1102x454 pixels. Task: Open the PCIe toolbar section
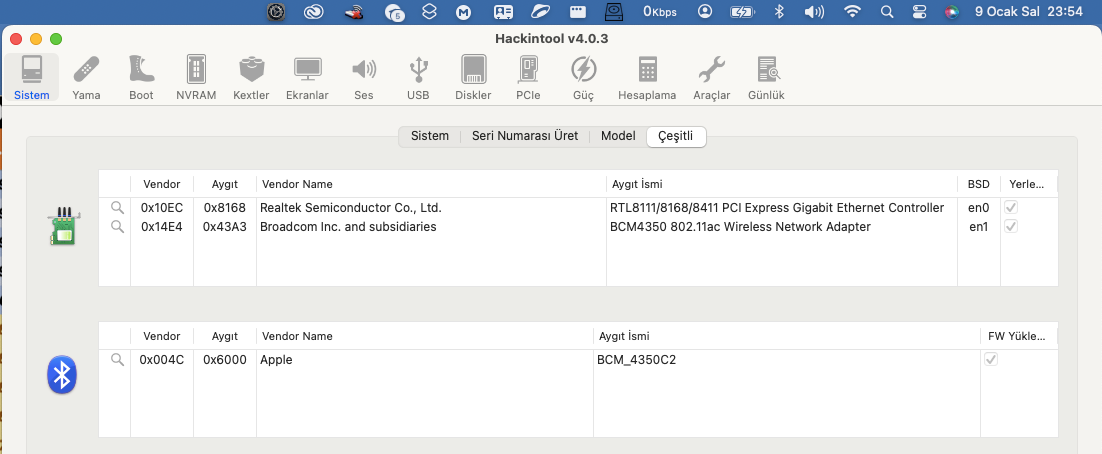click(528, 78)
